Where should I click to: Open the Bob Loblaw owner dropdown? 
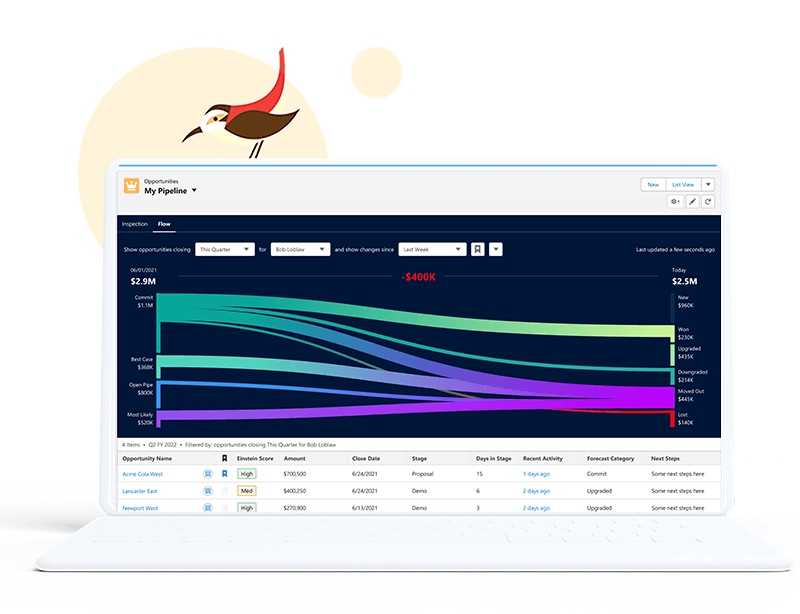coord(301,250)
